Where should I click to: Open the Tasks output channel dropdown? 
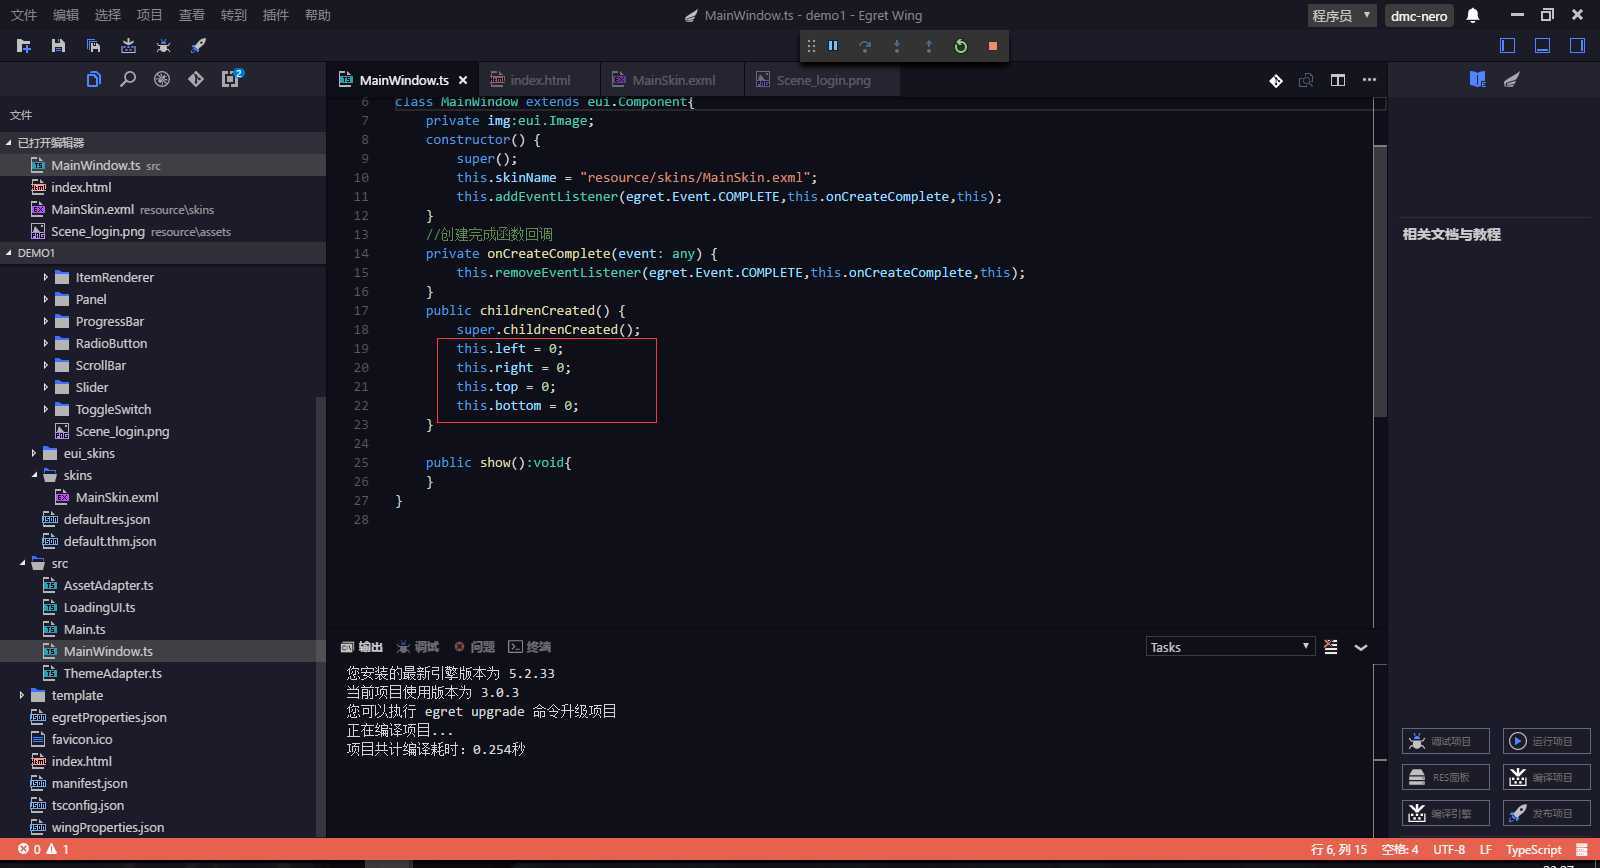(1229, 647)
